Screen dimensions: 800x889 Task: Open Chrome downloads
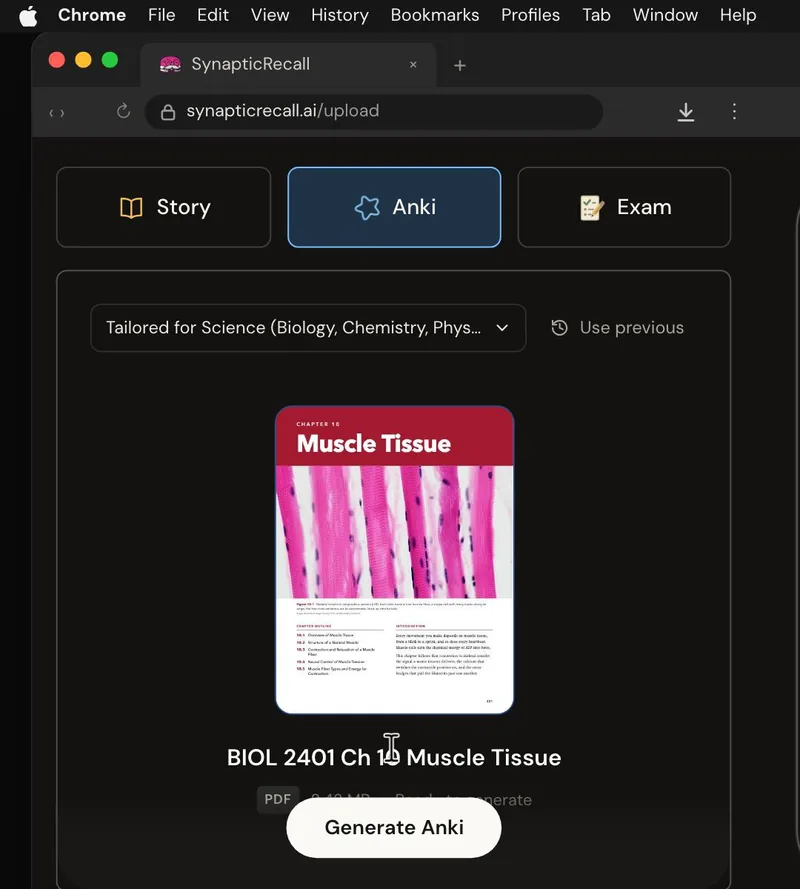point(685,112)
